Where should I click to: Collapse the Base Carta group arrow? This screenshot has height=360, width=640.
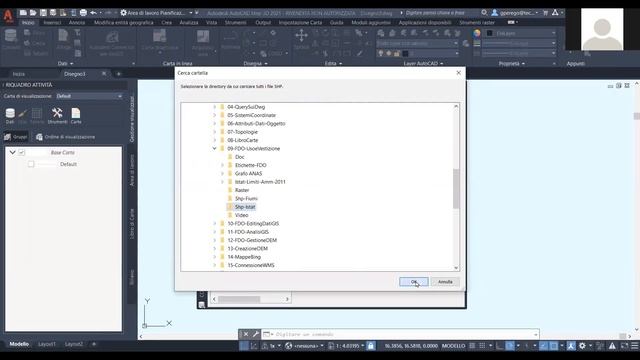click(x=12, y=152)
